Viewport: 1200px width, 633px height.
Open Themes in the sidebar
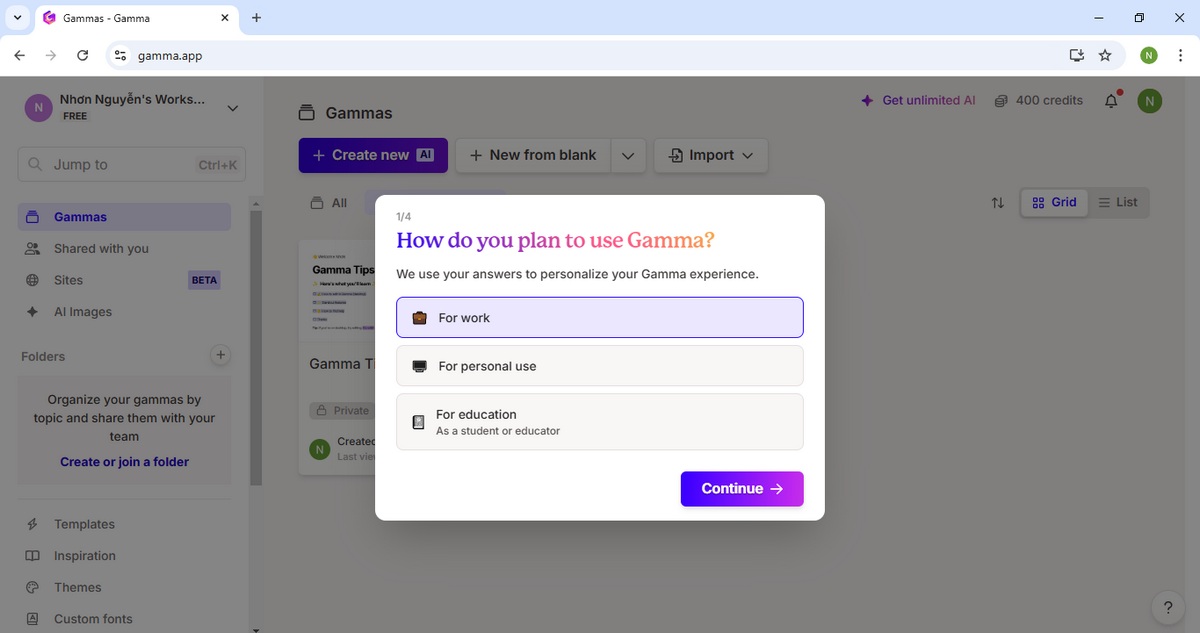pyautogui.click(x=124, y=587)
